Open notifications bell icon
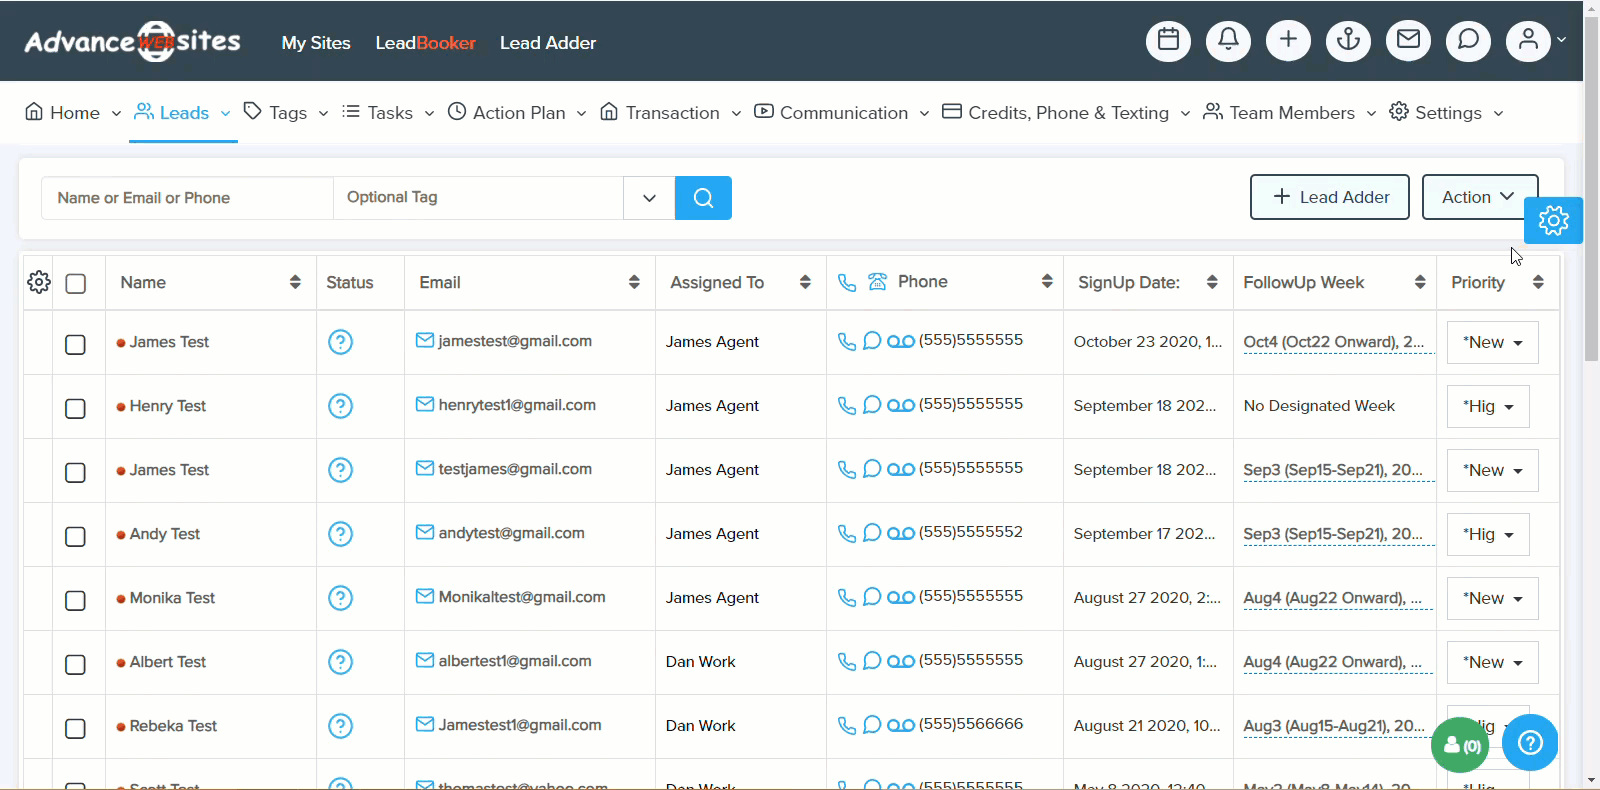 click(1228, 41)
